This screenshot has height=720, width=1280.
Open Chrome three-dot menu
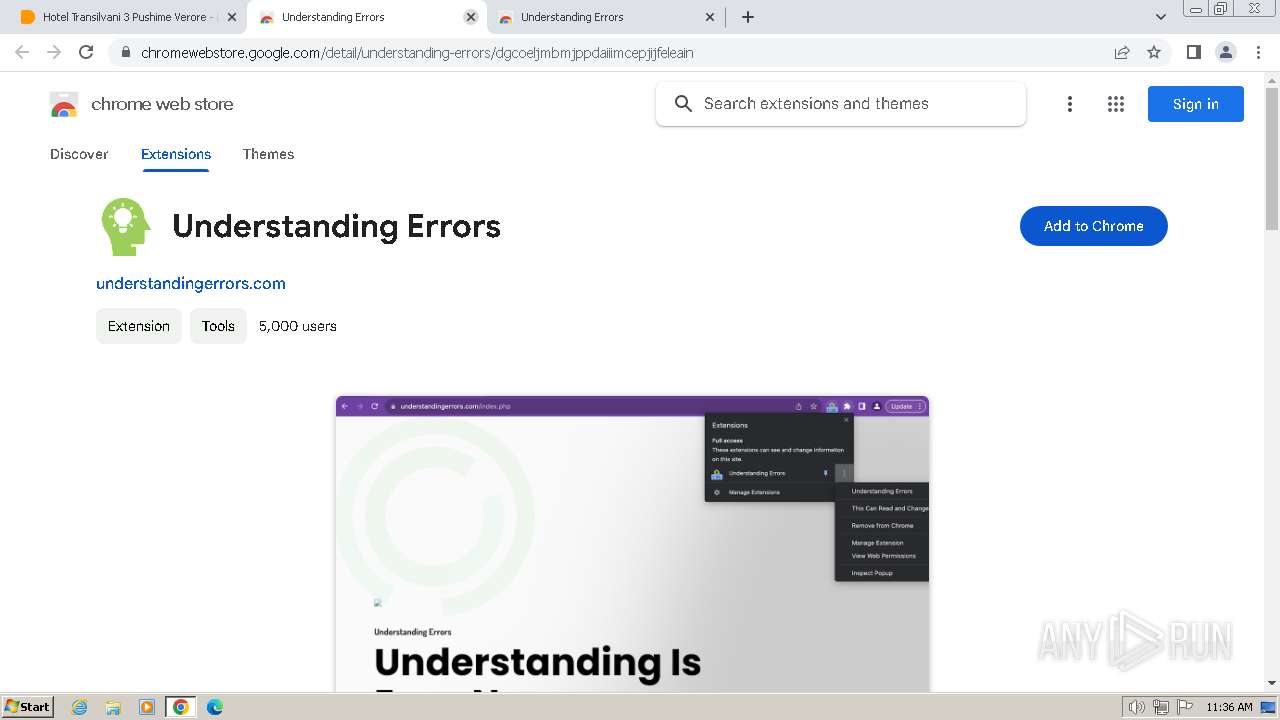(x=1259, y=52)
